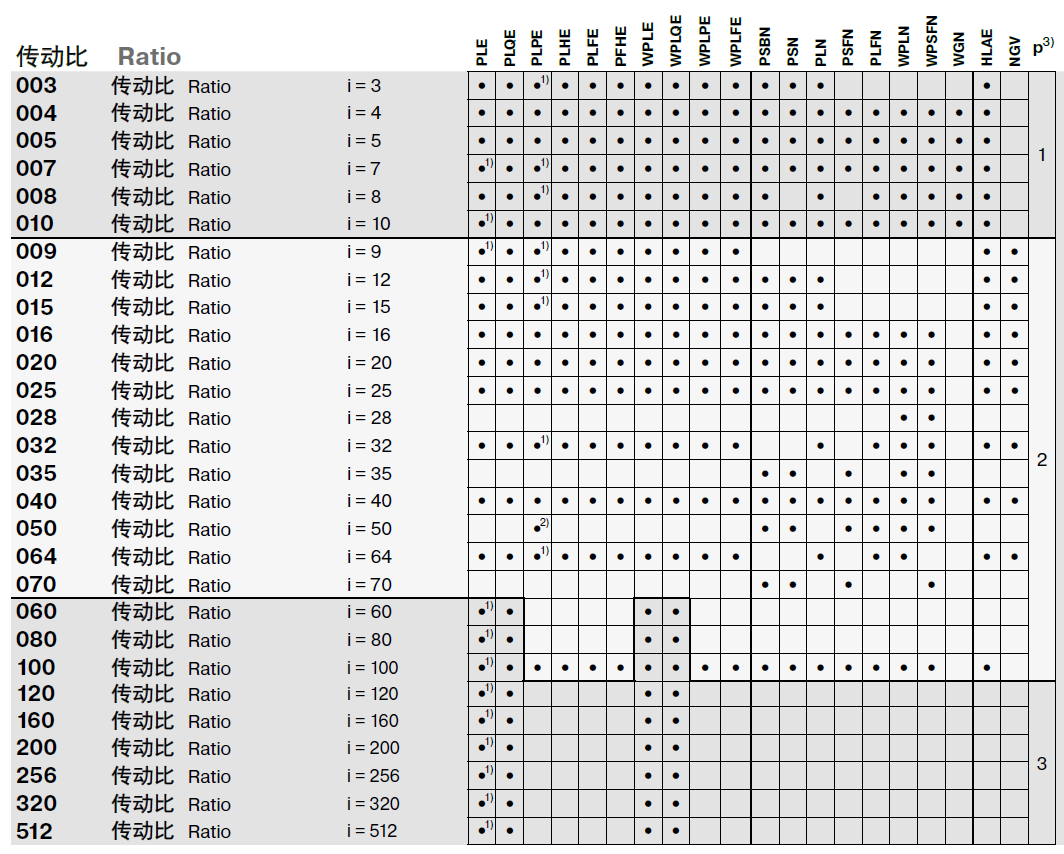Click stage number 3 in the p column
The width and height of the screenshot is (1064, 854).
[x=1041, y=764]
